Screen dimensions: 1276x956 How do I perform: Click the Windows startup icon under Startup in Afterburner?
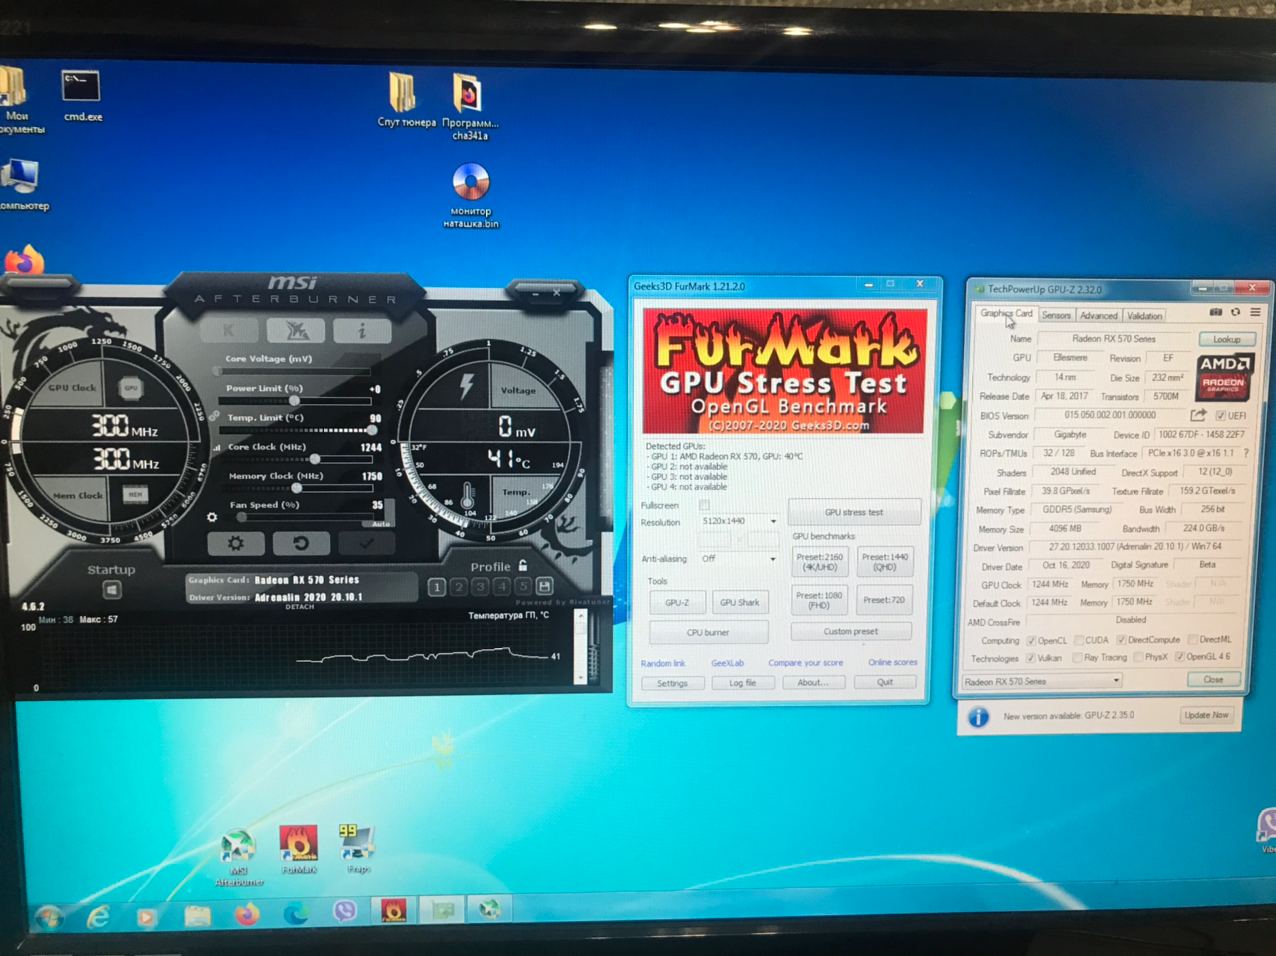[x=111, y=590]
